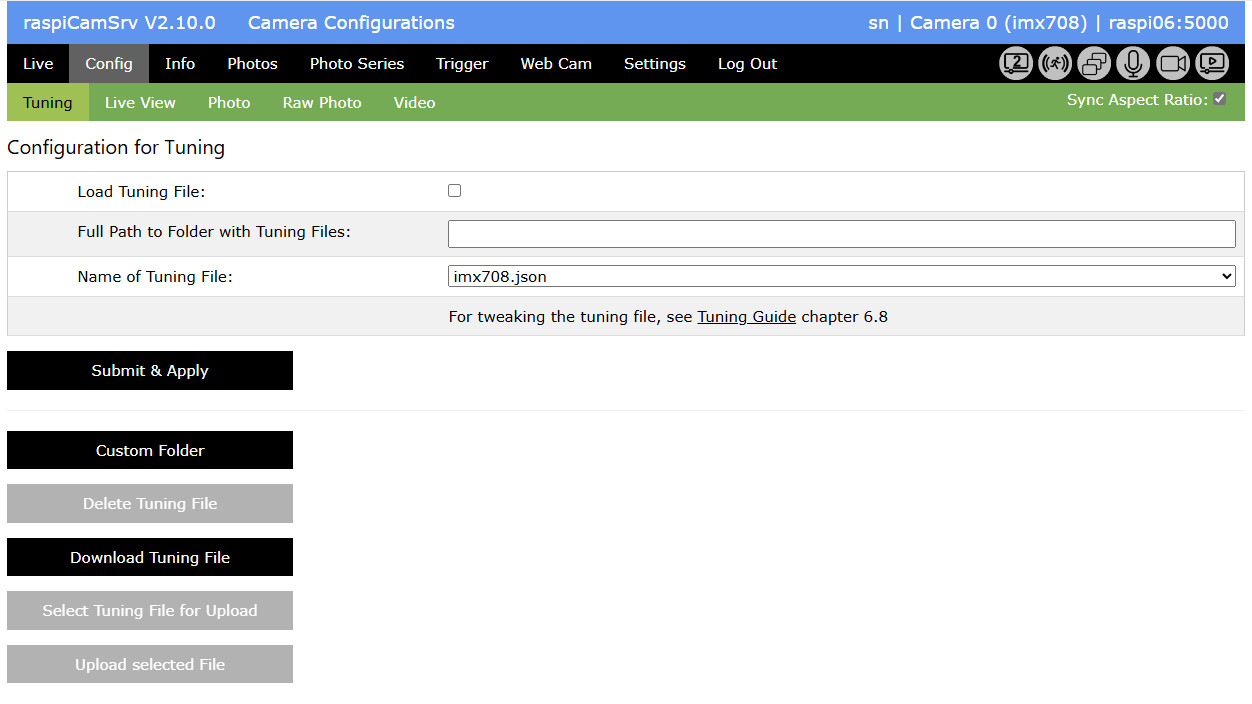Open the Web Cam menu
This screenshot has height=704, width=1252.
(x=556, y=64)
